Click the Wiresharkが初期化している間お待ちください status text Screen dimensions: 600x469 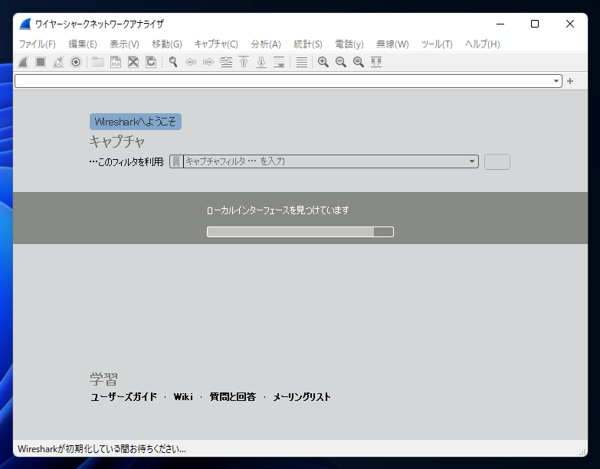102,449
